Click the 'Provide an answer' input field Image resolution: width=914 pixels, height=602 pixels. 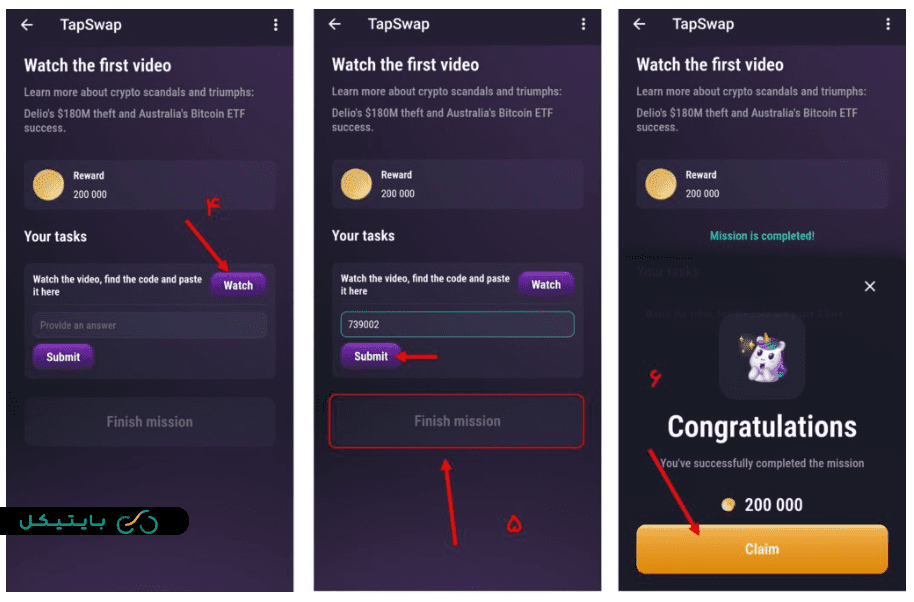(x=149, y=324)
